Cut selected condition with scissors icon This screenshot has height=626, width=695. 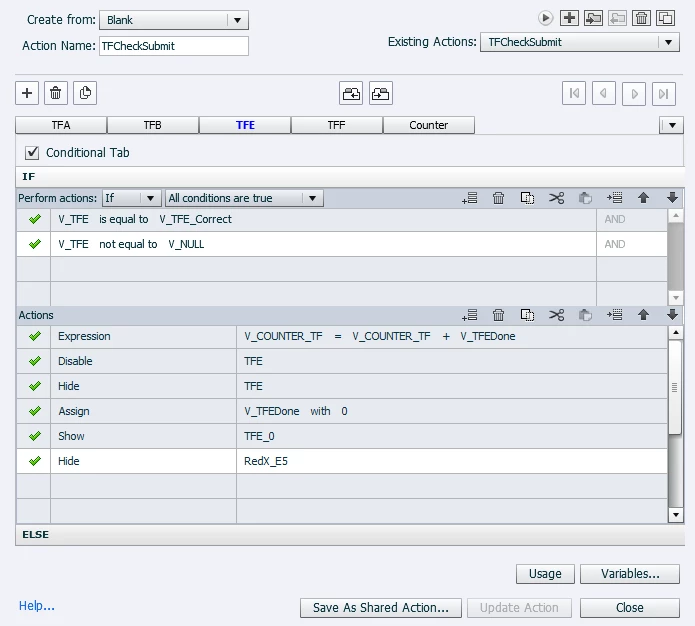click(x=557, y=198)
